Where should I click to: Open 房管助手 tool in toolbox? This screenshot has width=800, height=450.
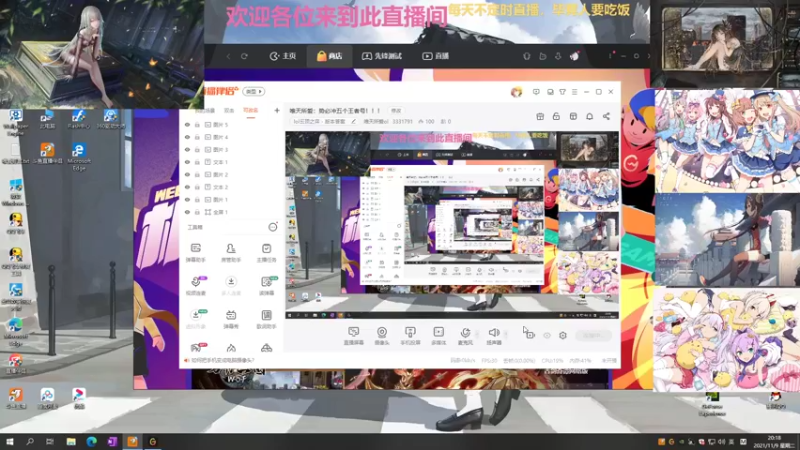231,253
